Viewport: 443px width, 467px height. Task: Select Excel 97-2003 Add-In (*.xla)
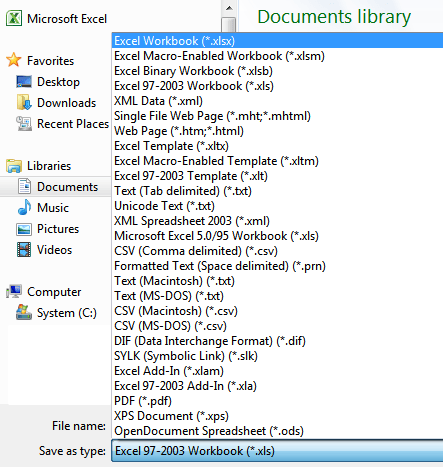tap(277, 386)
